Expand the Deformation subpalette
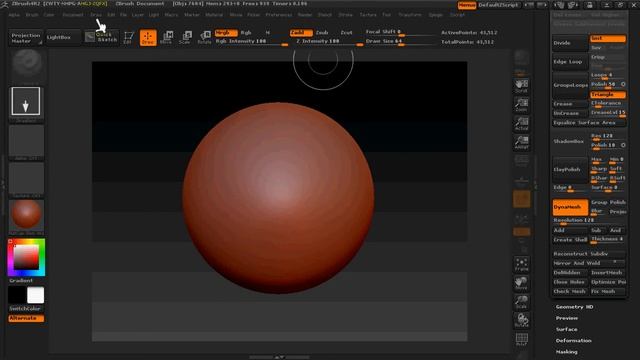 [x=573, y=340]
